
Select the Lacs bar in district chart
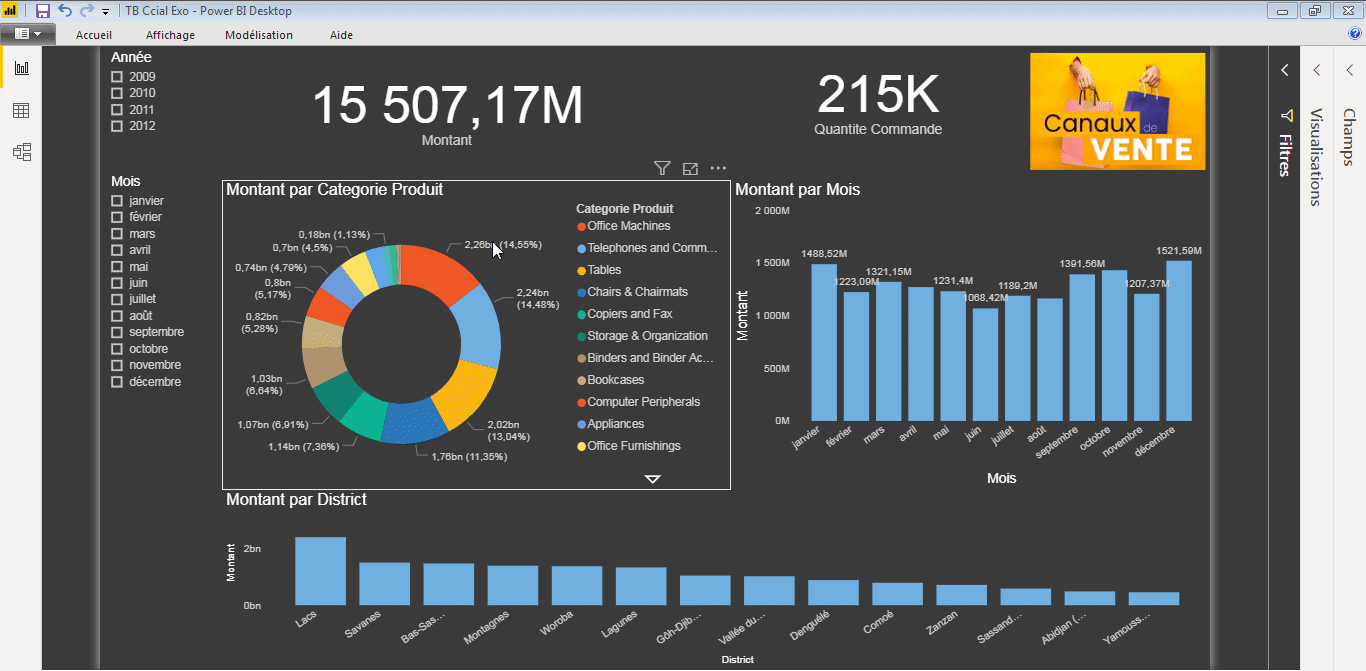click(x=320, y=571)
